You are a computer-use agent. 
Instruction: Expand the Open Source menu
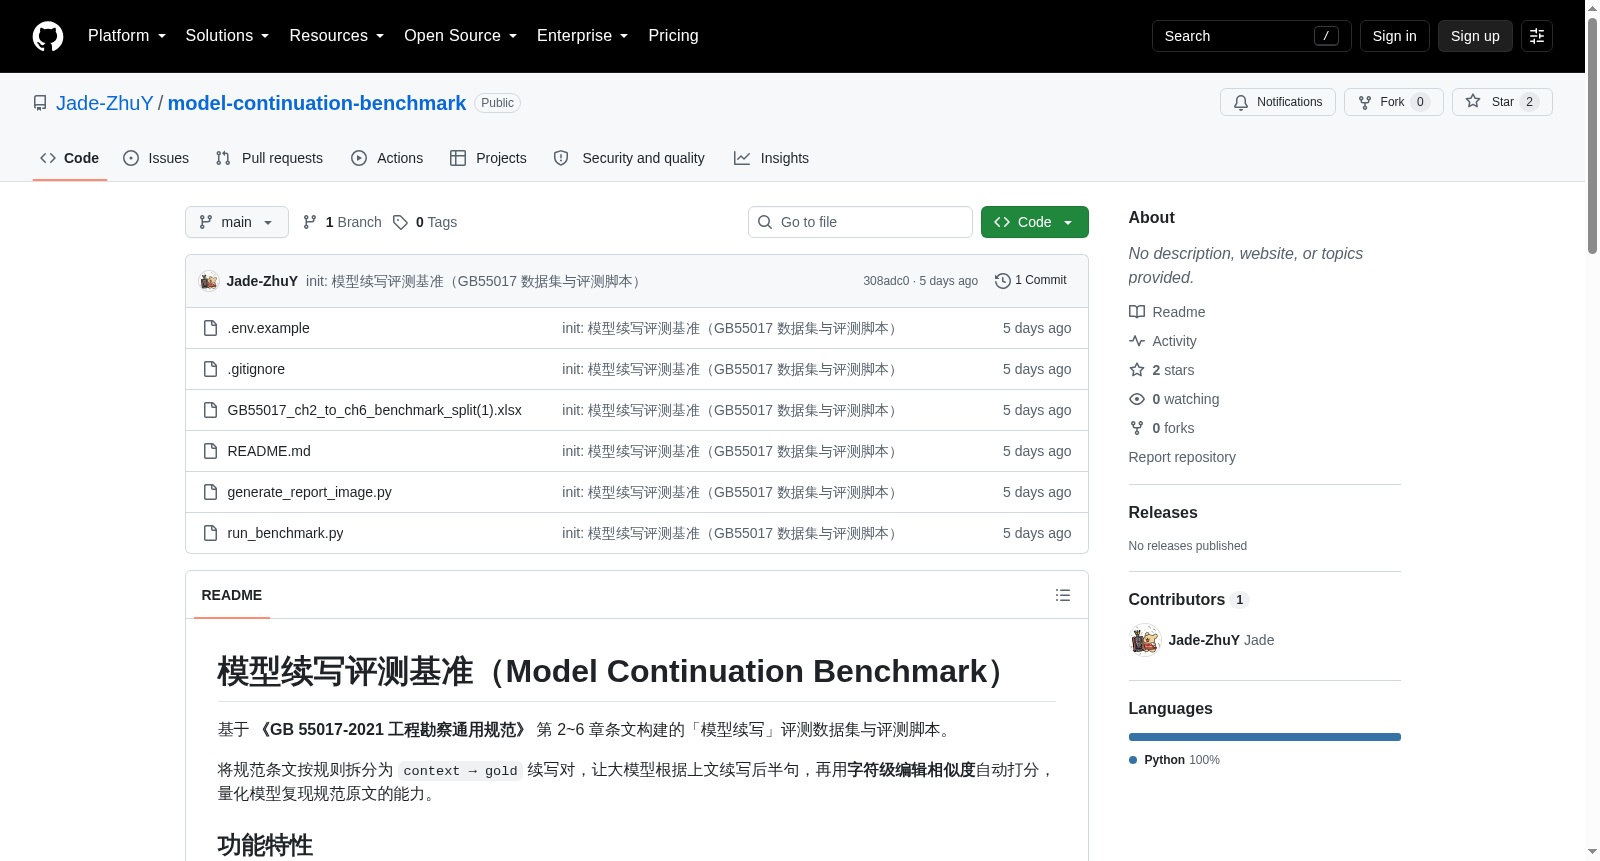(x=460, y=36)
